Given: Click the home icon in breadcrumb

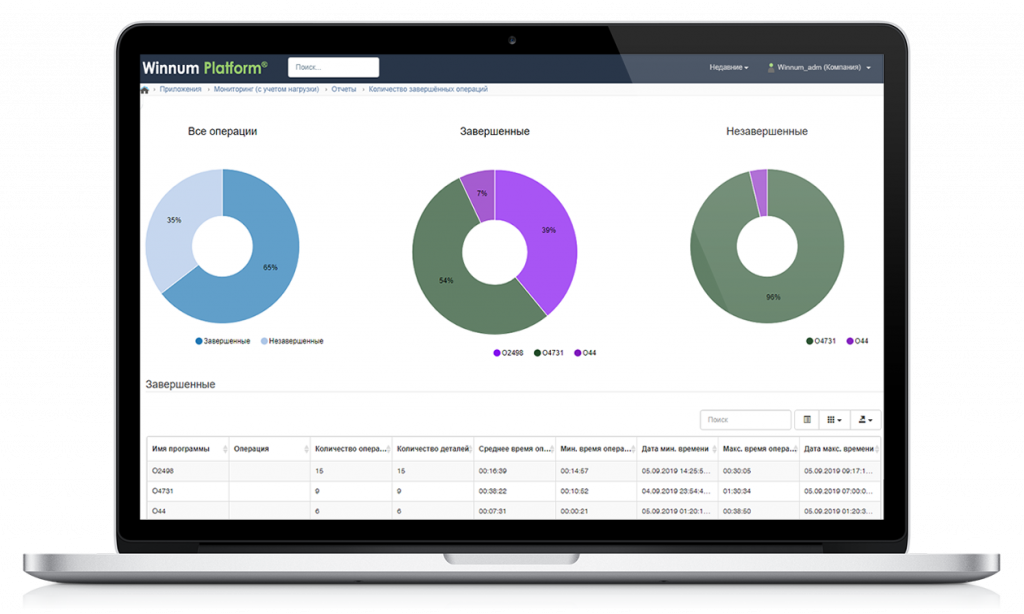Looking at the screenshot, I should click(x=145, y=90).
